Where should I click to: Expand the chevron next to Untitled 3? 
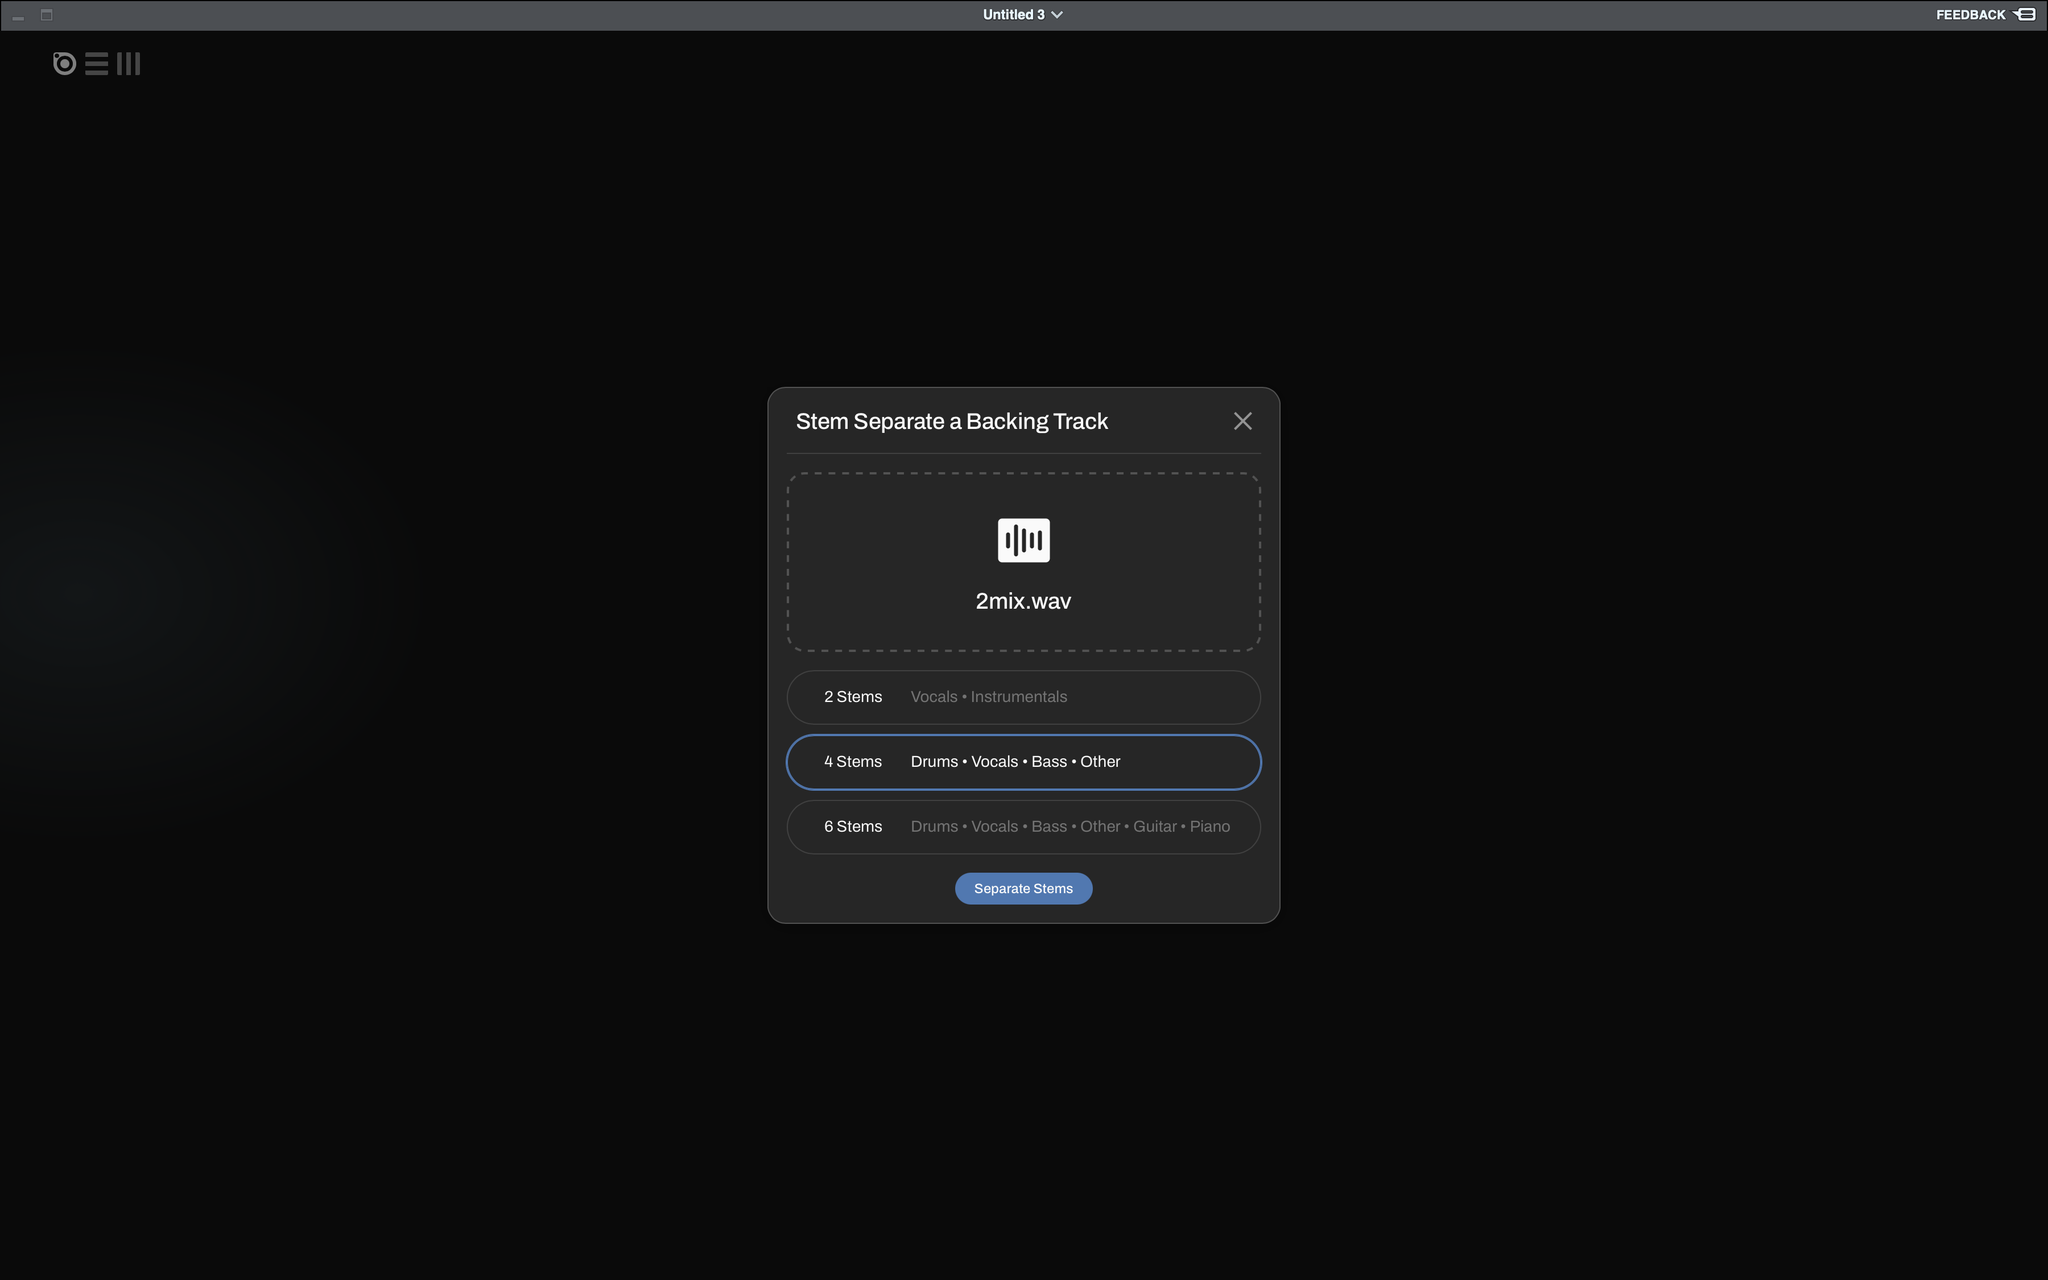coord(1057,15)
